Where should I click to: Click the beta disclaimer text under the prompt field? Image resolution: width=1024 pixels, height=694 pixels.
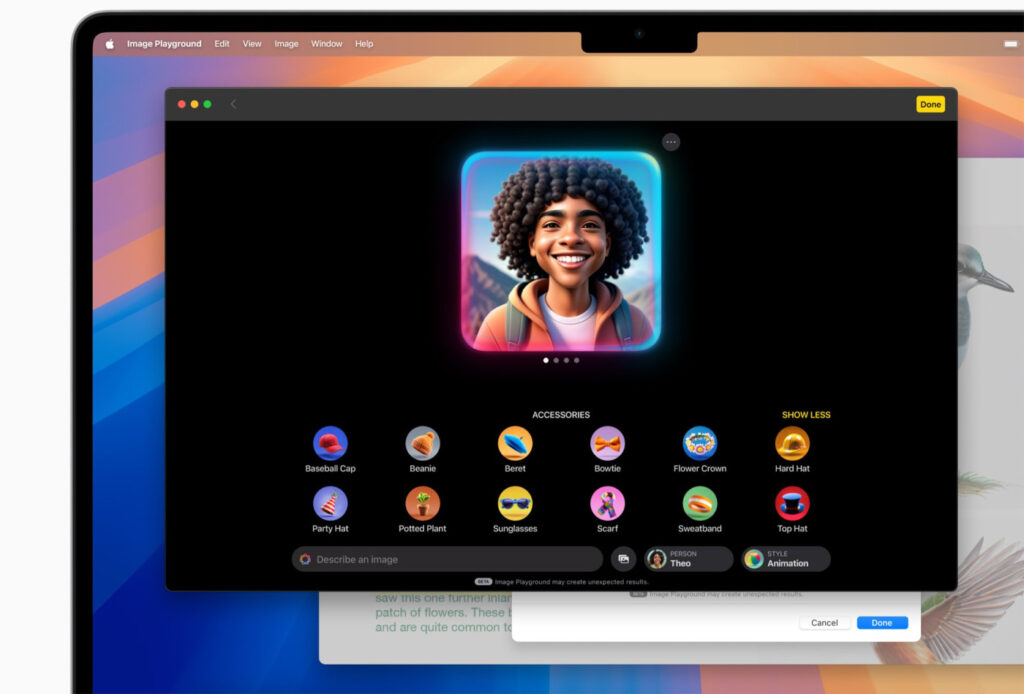(571, 582)
